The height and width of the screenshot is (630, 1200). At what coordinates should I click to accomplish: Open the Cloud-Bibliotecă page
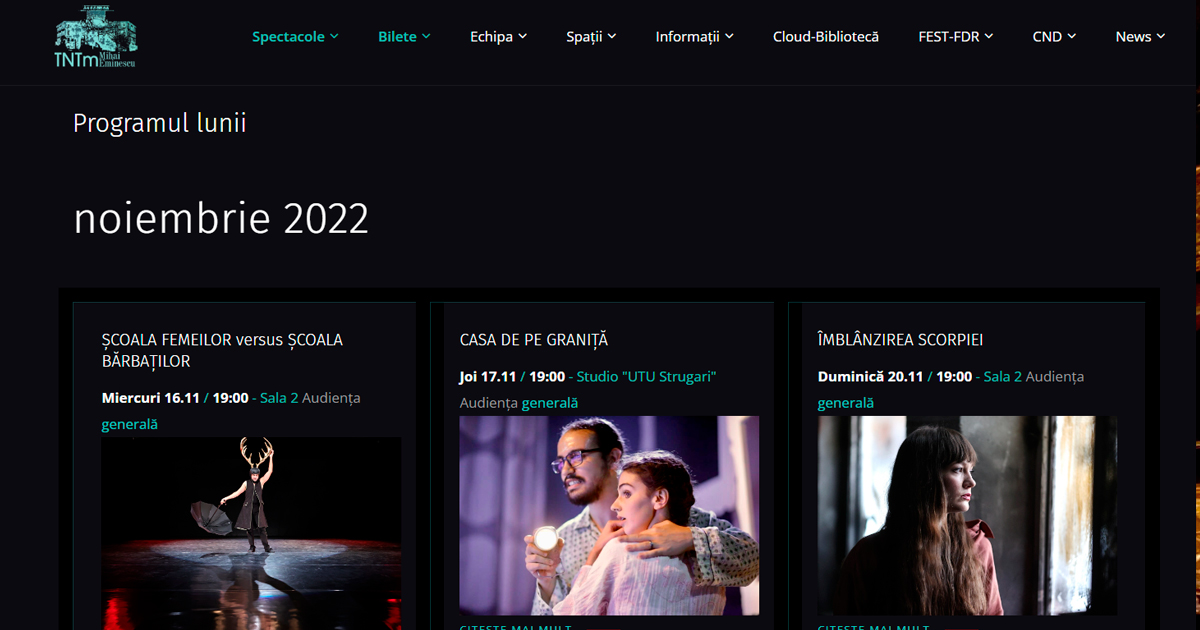(x=825, y=37)
